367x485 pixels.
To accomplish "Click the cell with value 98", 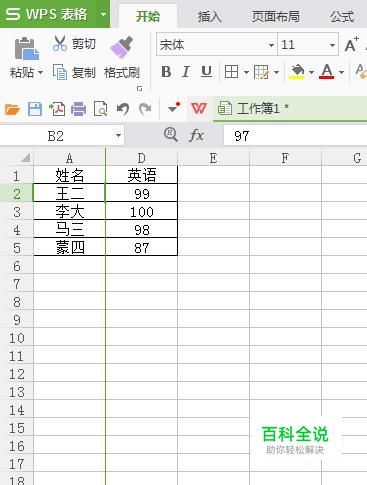I will 142,229.
